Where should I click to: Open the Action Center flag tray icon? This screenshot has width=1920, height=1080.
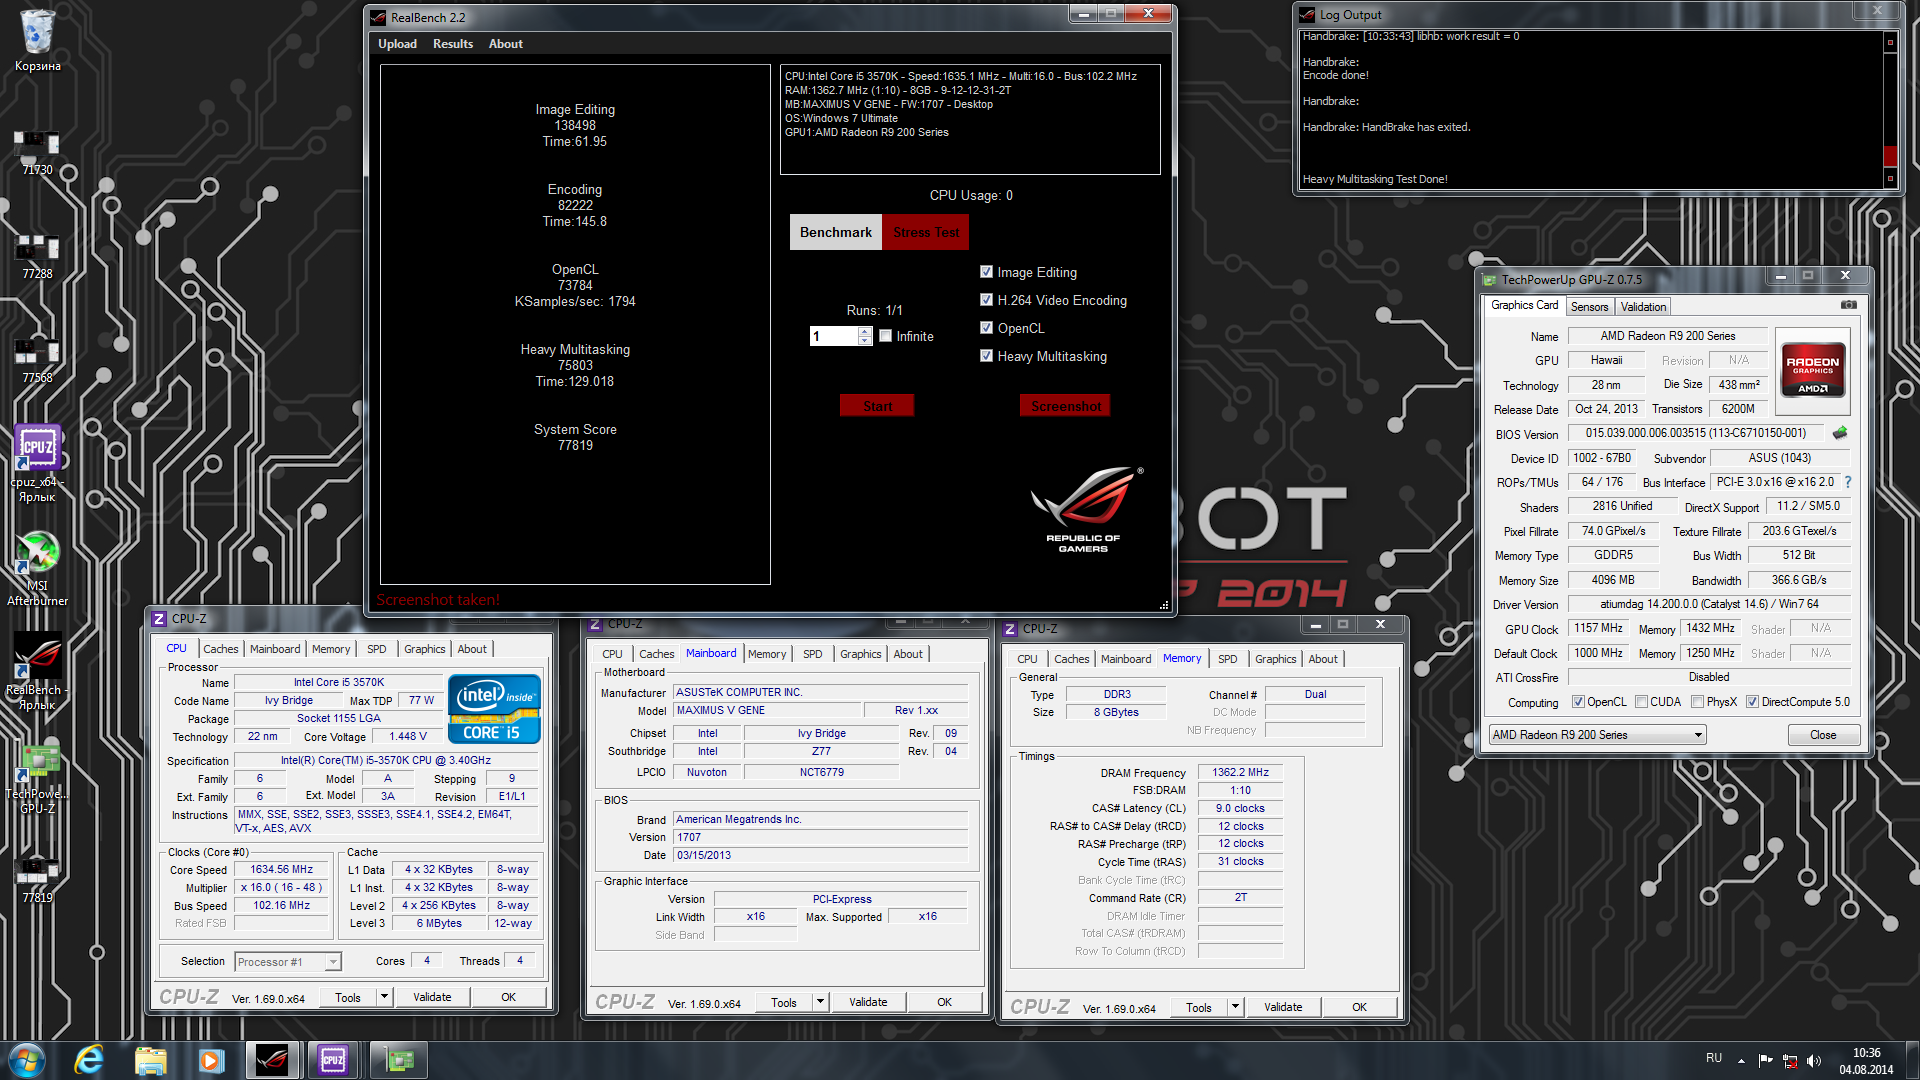(x=1765, y=1060)
